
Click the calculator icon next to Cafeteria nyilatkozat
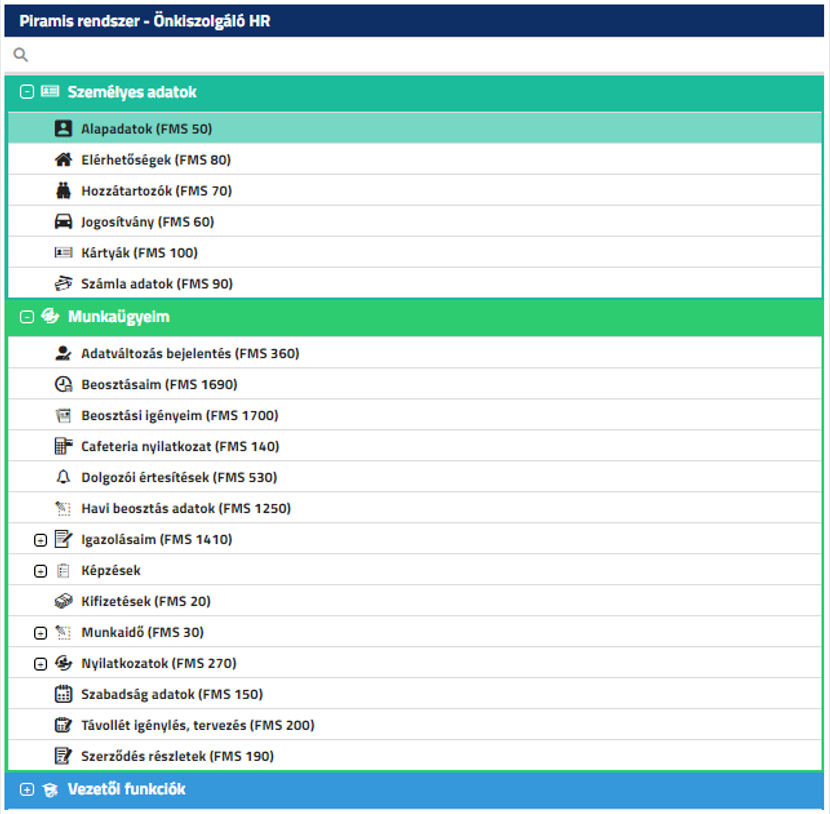(63, 446)
